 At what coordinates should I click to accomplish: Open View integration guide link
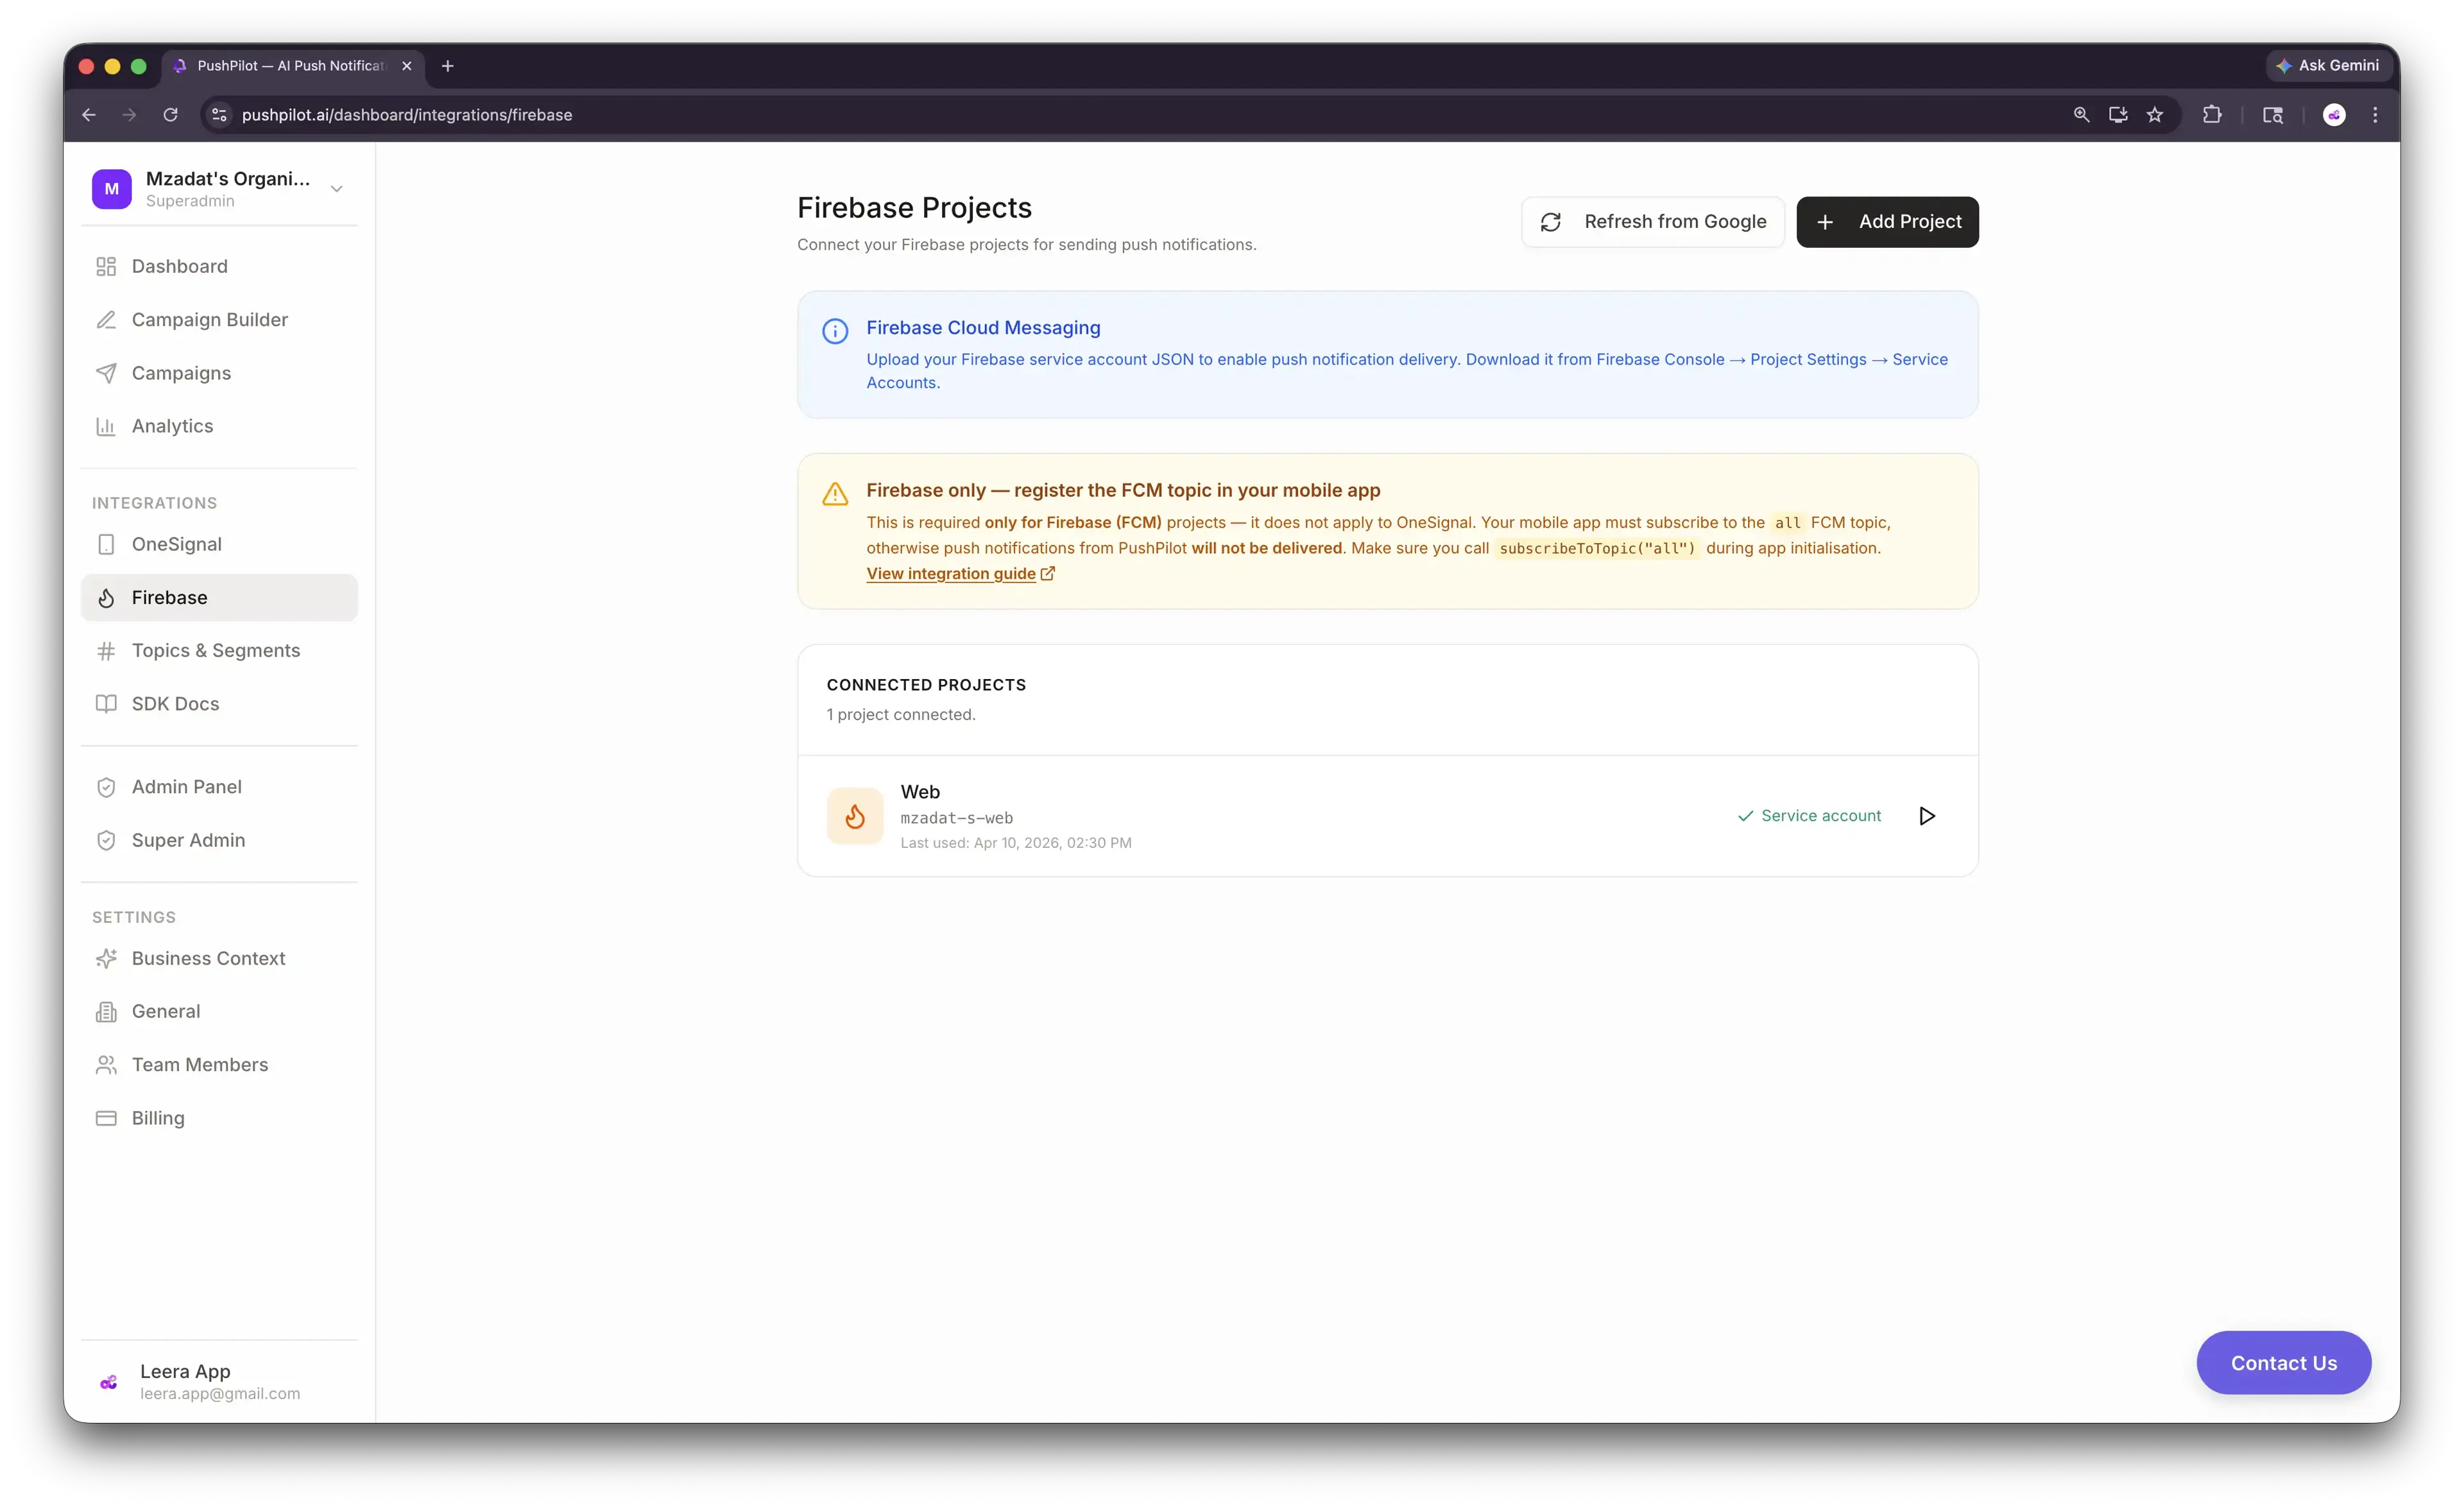(x=960, y=574)
